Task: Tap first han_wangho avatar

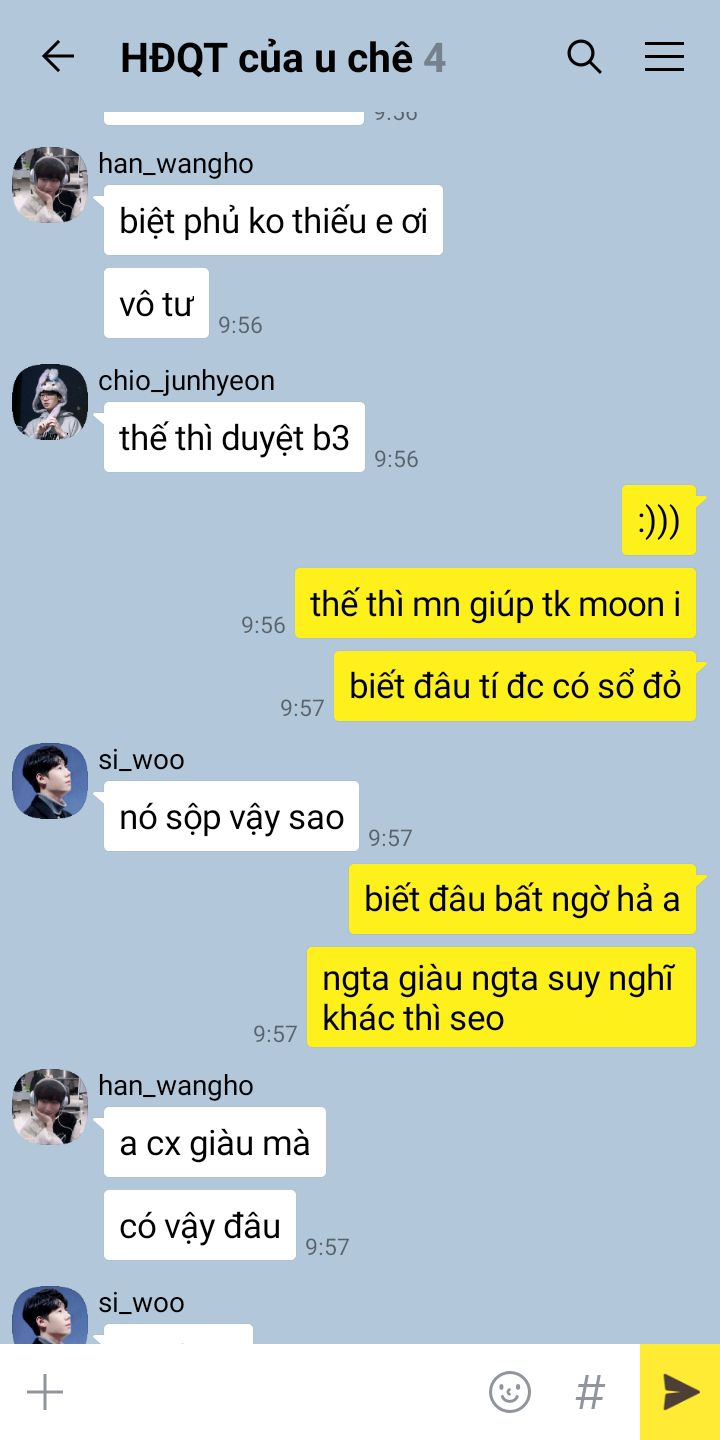Action: point(50,185)
